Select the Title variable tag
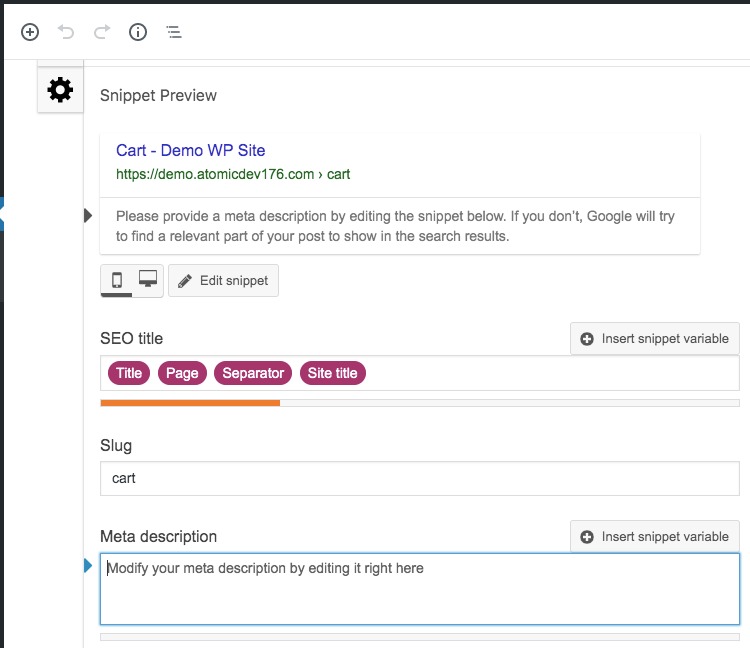The image size is (750, 648). (129, 373)
